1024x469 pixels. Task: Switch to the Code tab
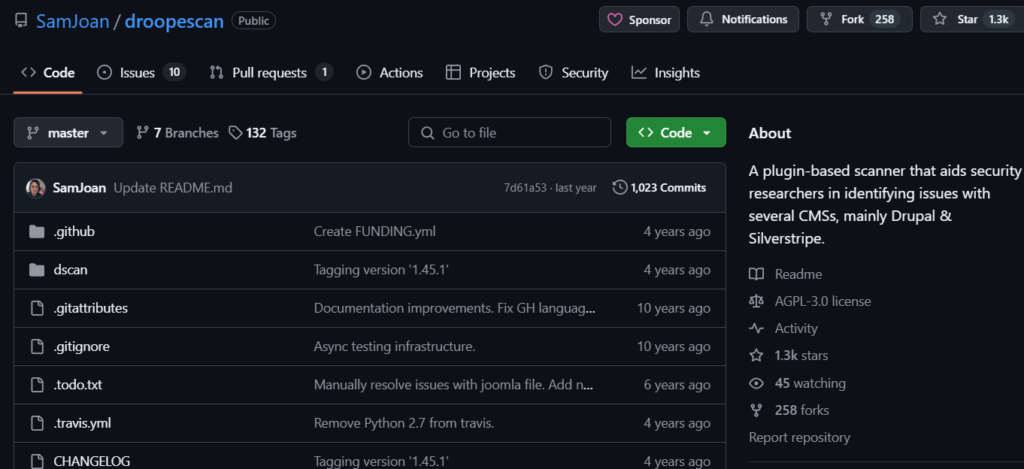[48, 73]
